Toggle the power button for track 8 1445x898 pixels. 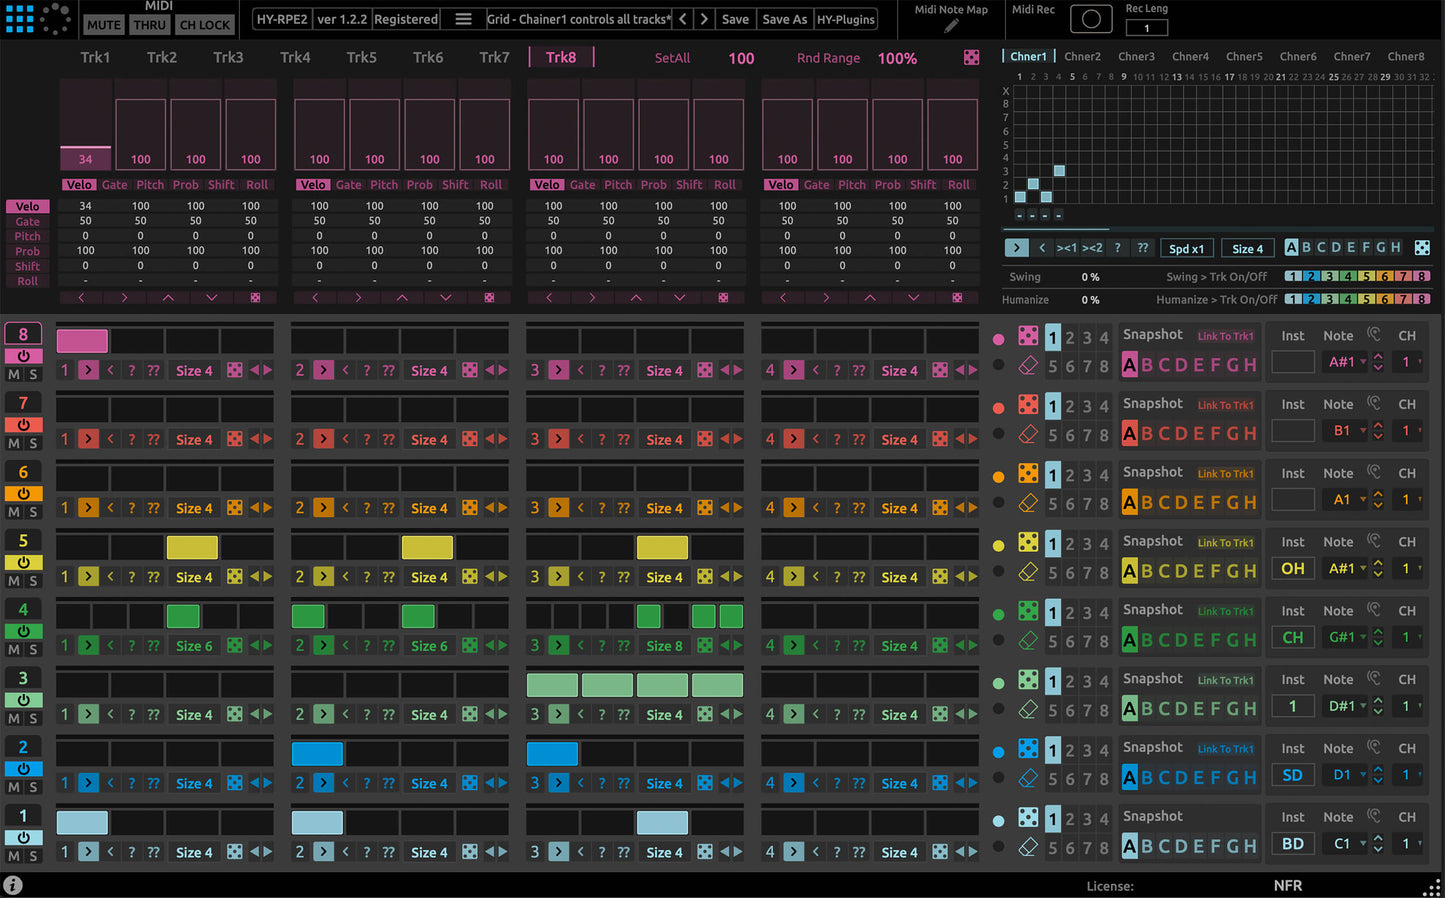(x=24, y=356)
